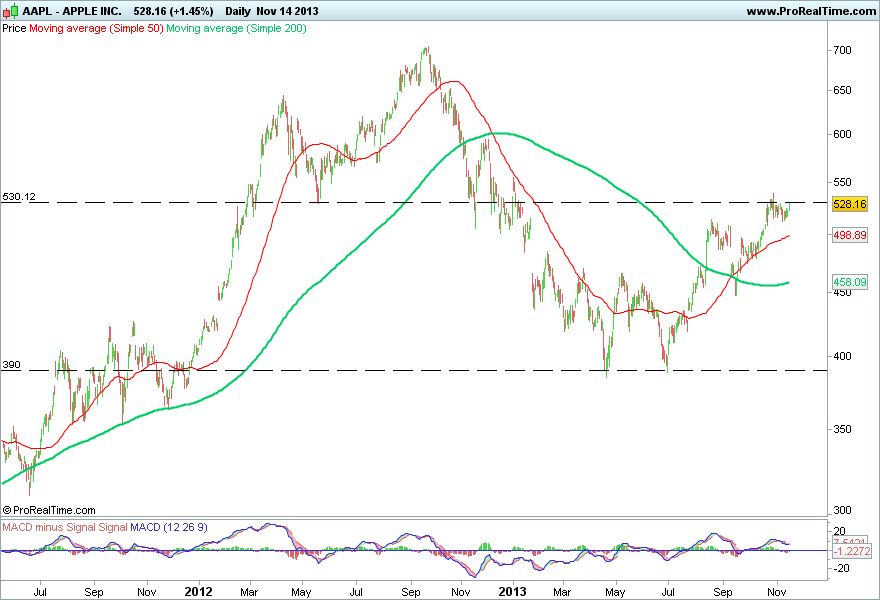The height and width of the screenshot is (600, 880).
Task: Open the www.ProRealTime.com link
Action: 811,11
